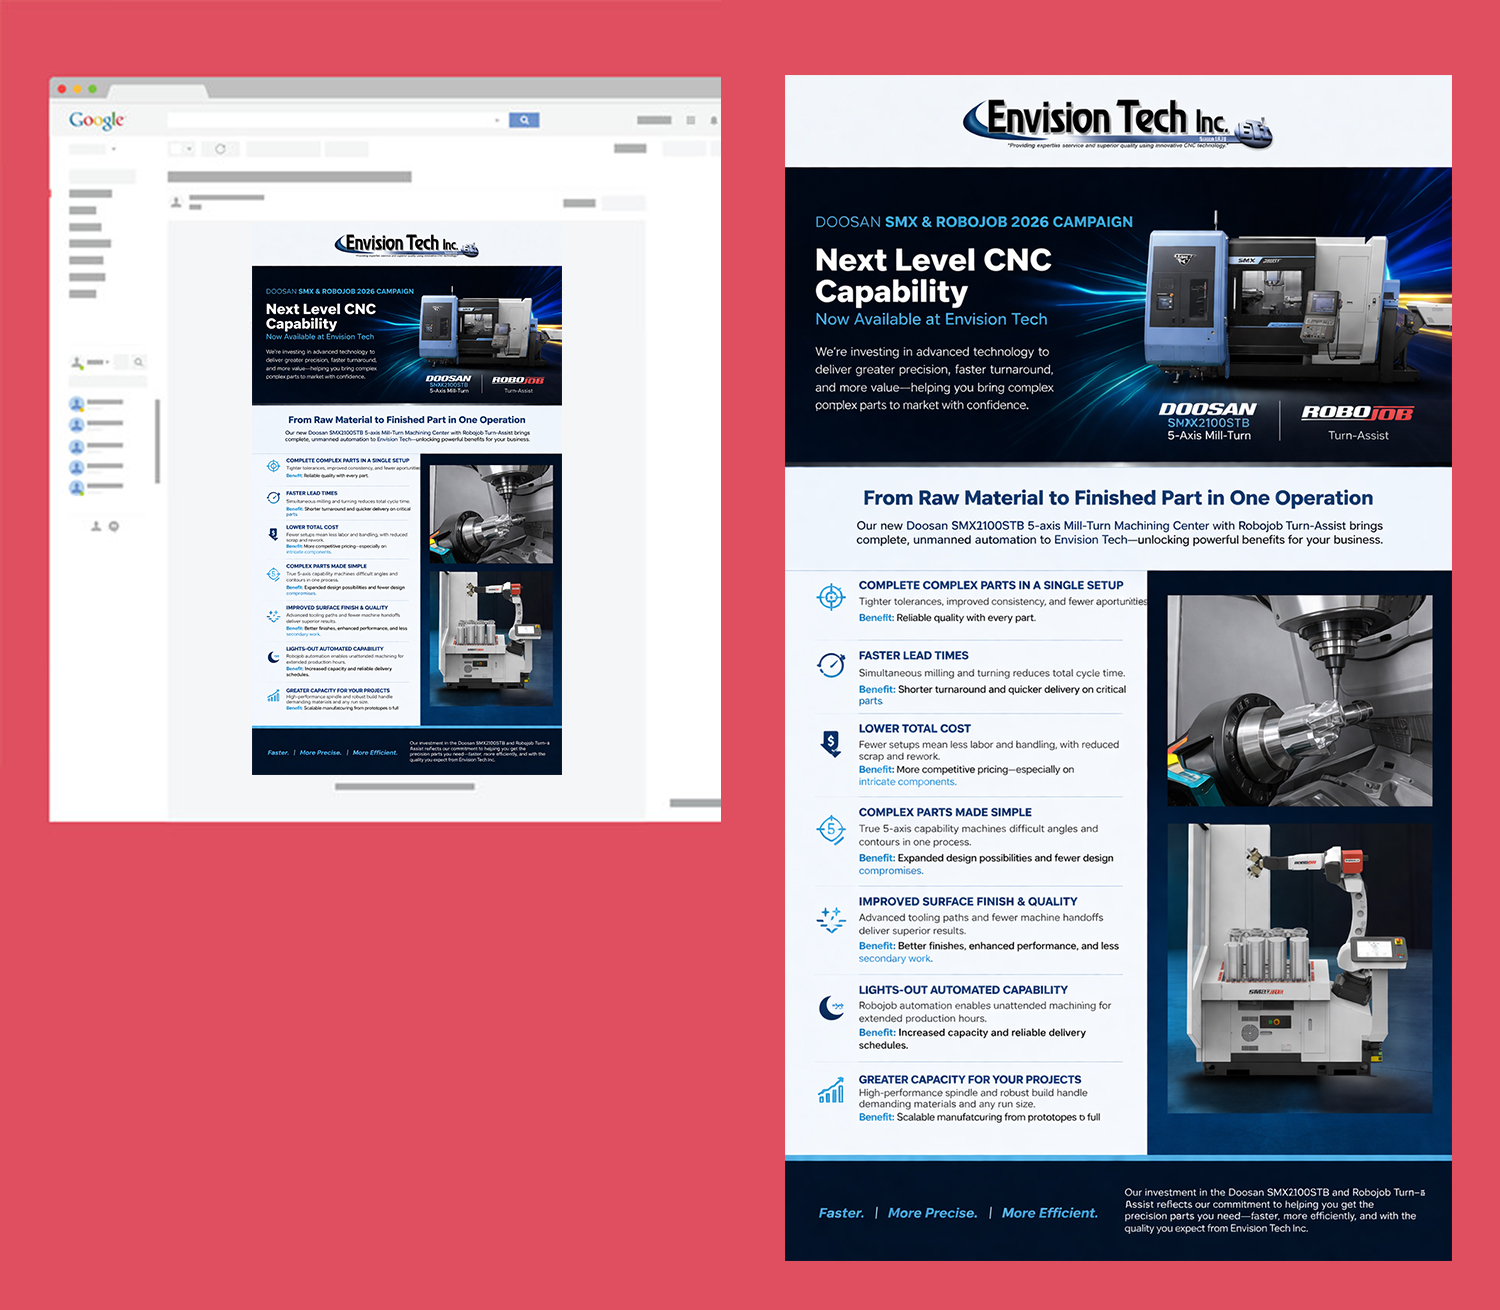Image resolution: width=1500 pixels, height=1310 pixels.
Task: Click the refresh icon in the mail toolbar
Action: tap(220, 149)
